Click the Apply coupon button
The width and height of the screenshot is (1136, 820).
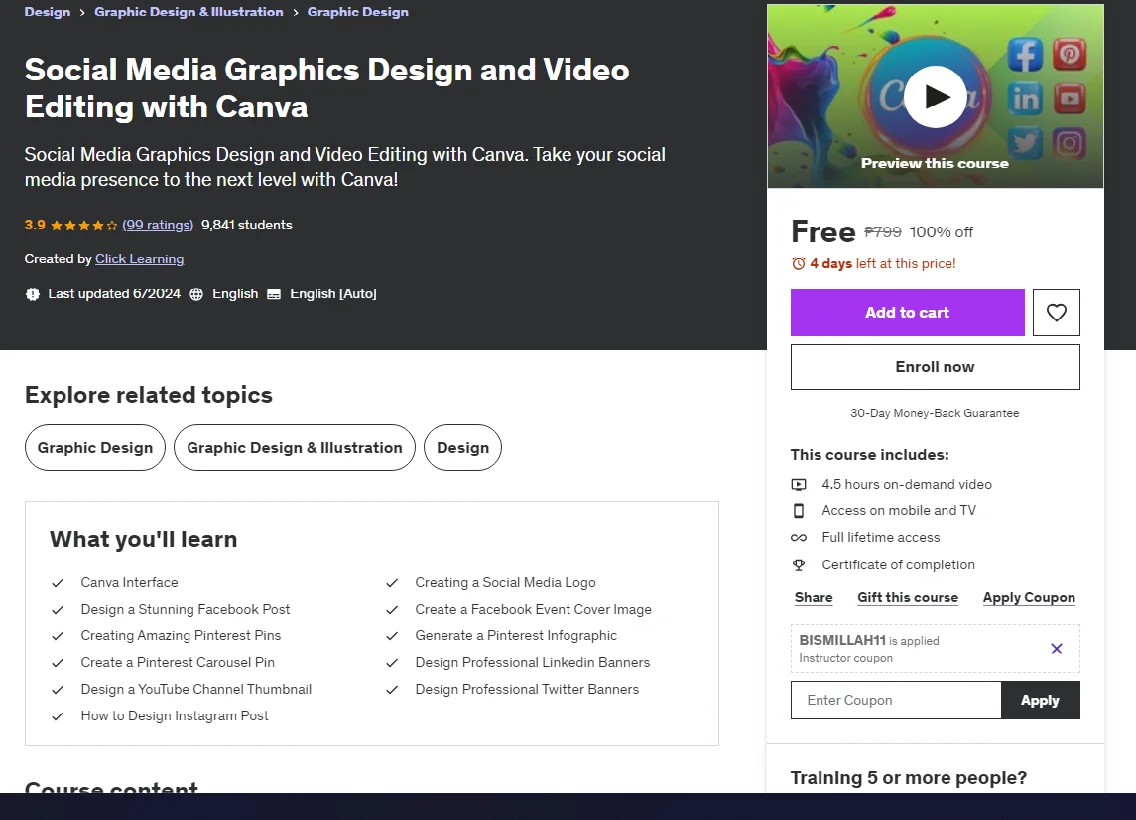click(x=1040, y=700)
